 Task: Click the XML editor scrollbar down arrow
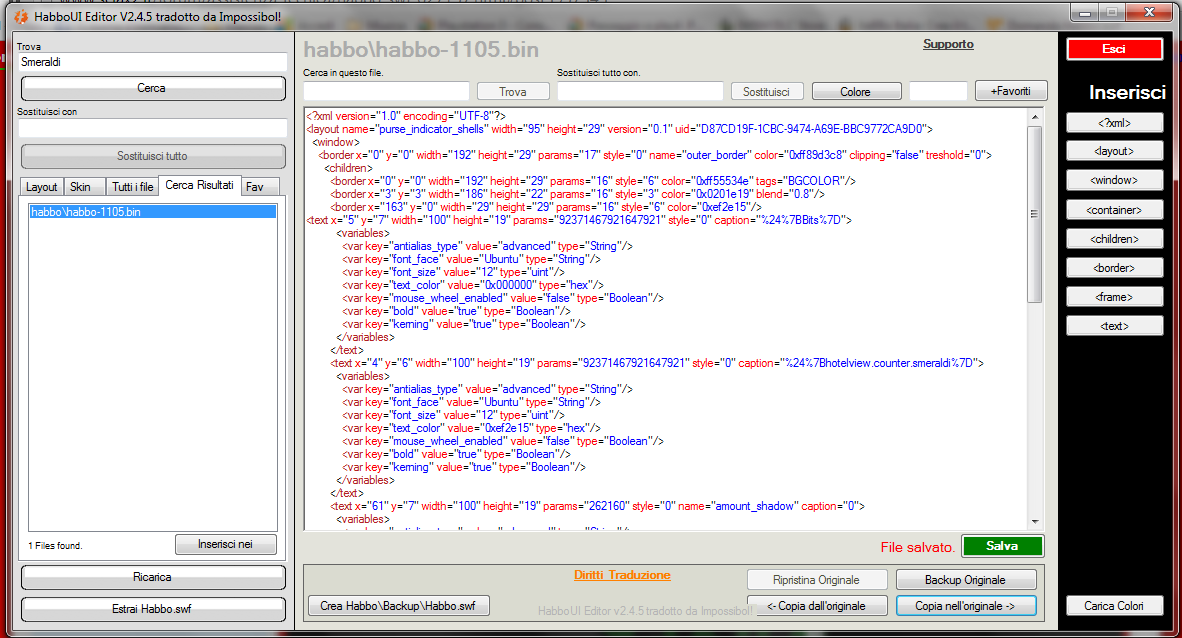pyautogui.click(x=1035, y=521)
